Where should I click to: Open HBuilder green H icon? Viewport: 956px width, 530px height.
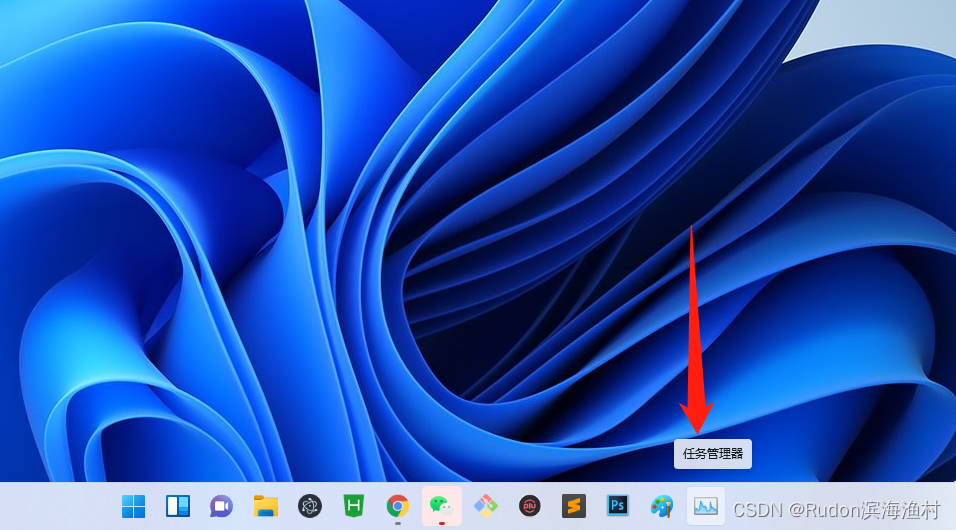(x=354, y=506)
